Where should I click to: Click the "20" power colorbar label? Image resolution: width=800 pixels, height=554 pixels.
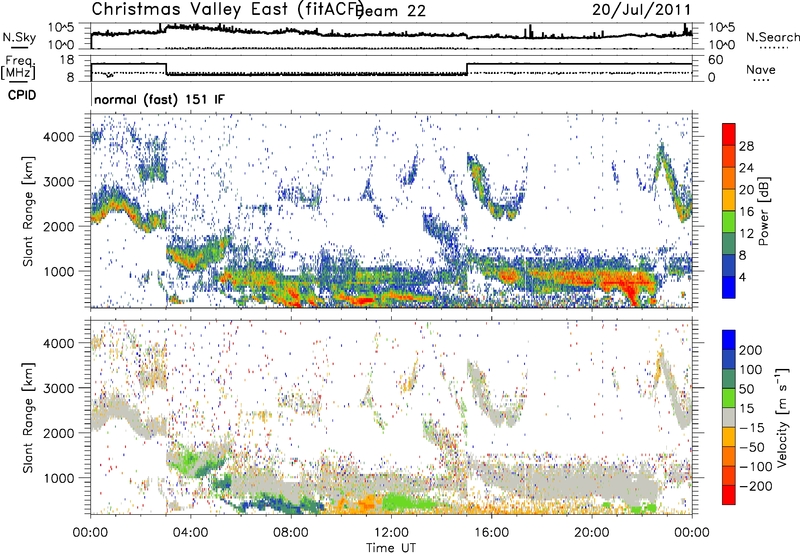pyautogui.click(x=746, y=190)
